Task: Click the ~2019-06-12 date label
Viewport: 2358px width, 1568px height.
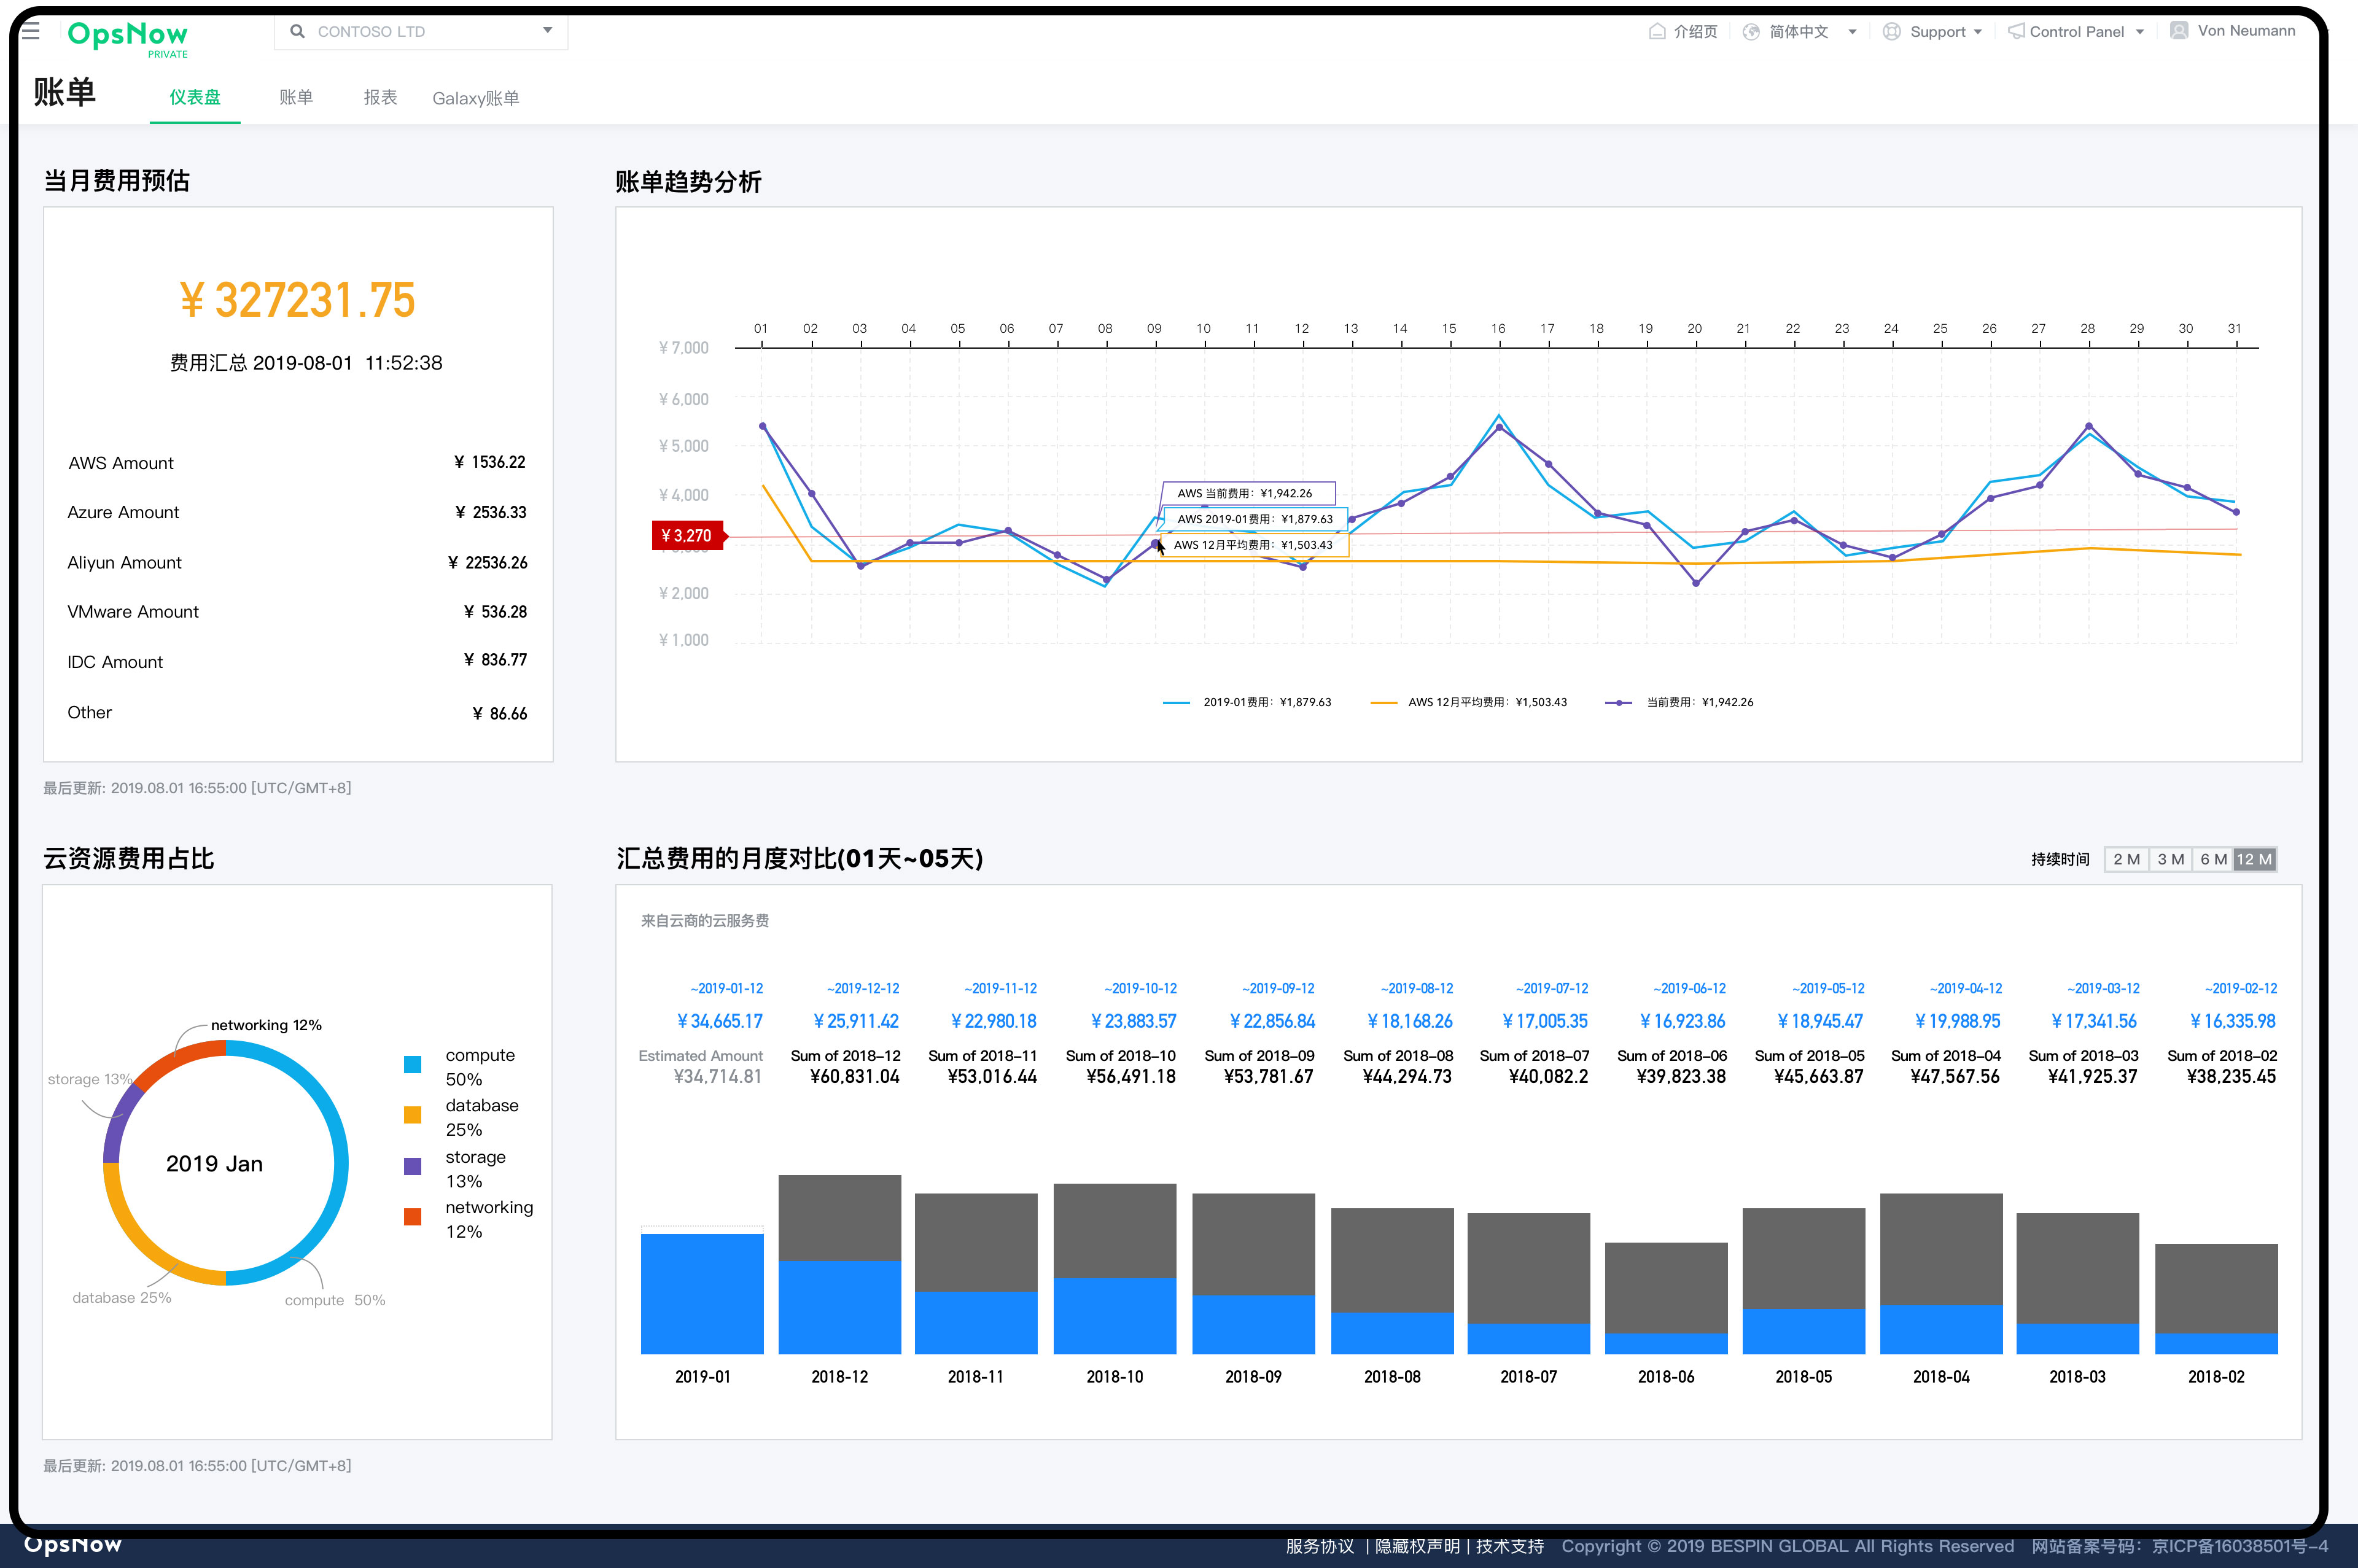Action: (1689, 988)
